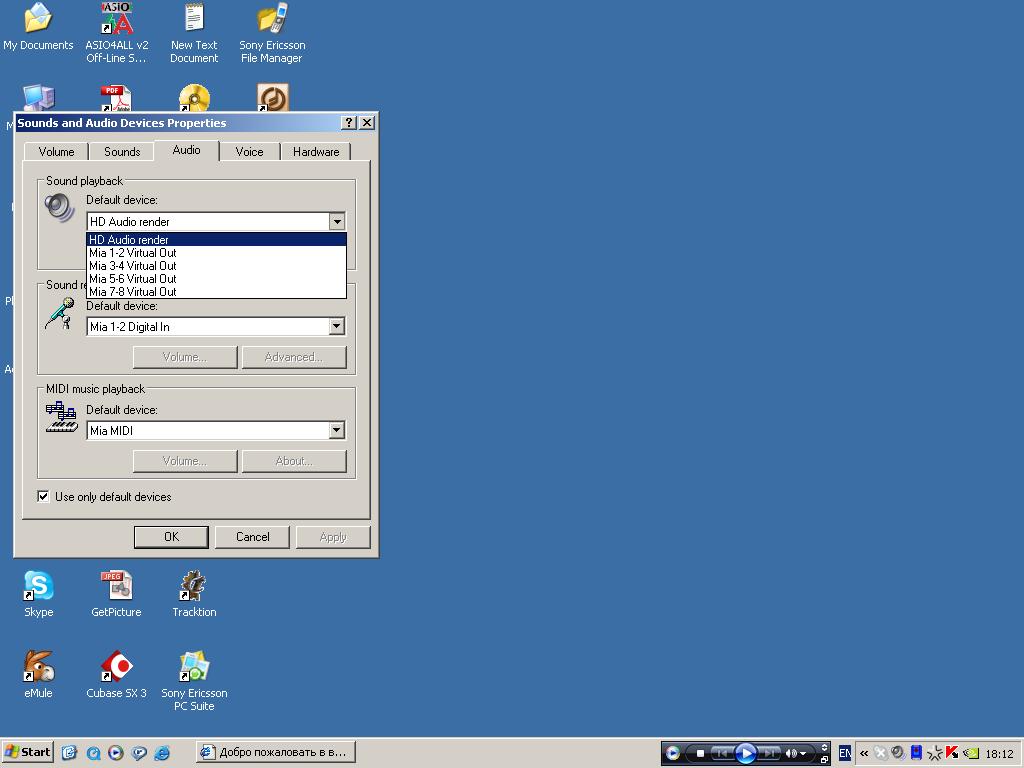The height and width of the screenshot is (768, 1024).
Task: Switch to the Добро пожаловать taskbar window
Action: [x=276, y=752]
